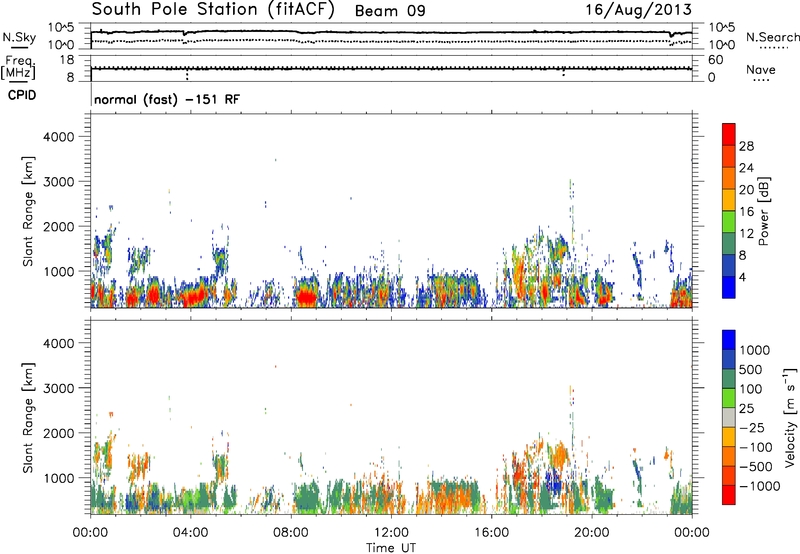Click the '12:00' time axis tick label

point(391,533)
